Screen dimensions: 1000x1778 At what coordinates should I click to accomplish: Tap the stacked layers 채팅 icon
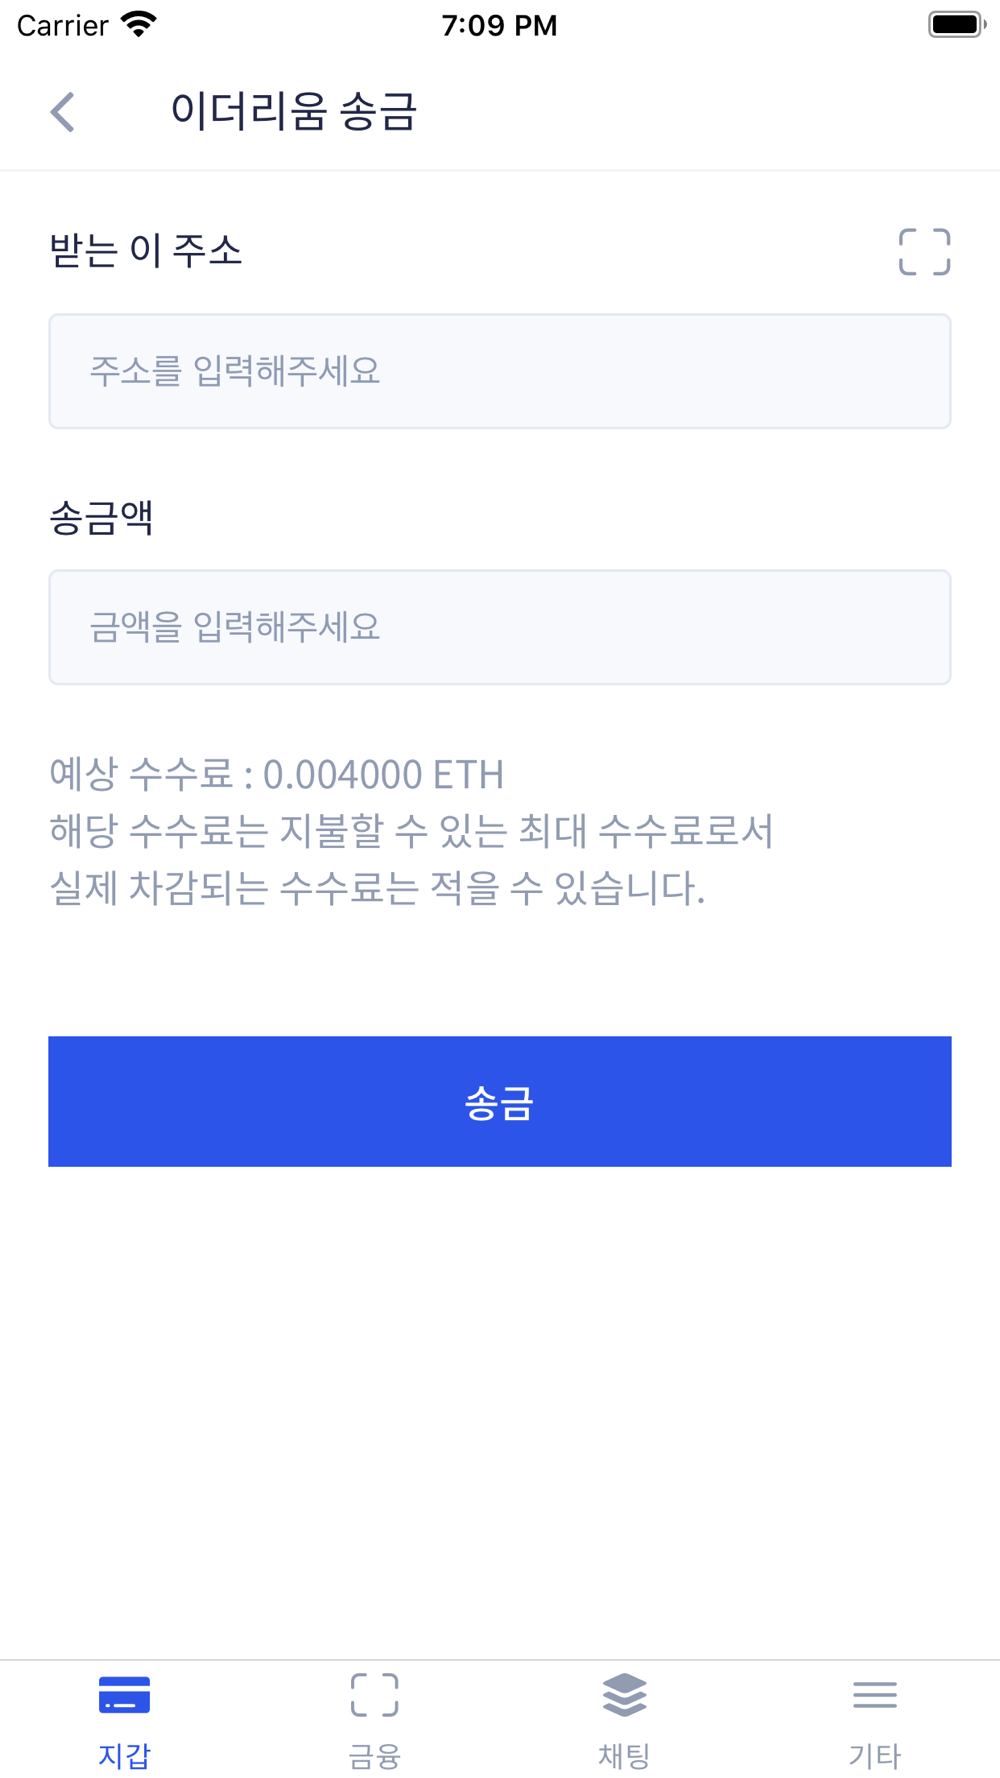coord(625,1695)
